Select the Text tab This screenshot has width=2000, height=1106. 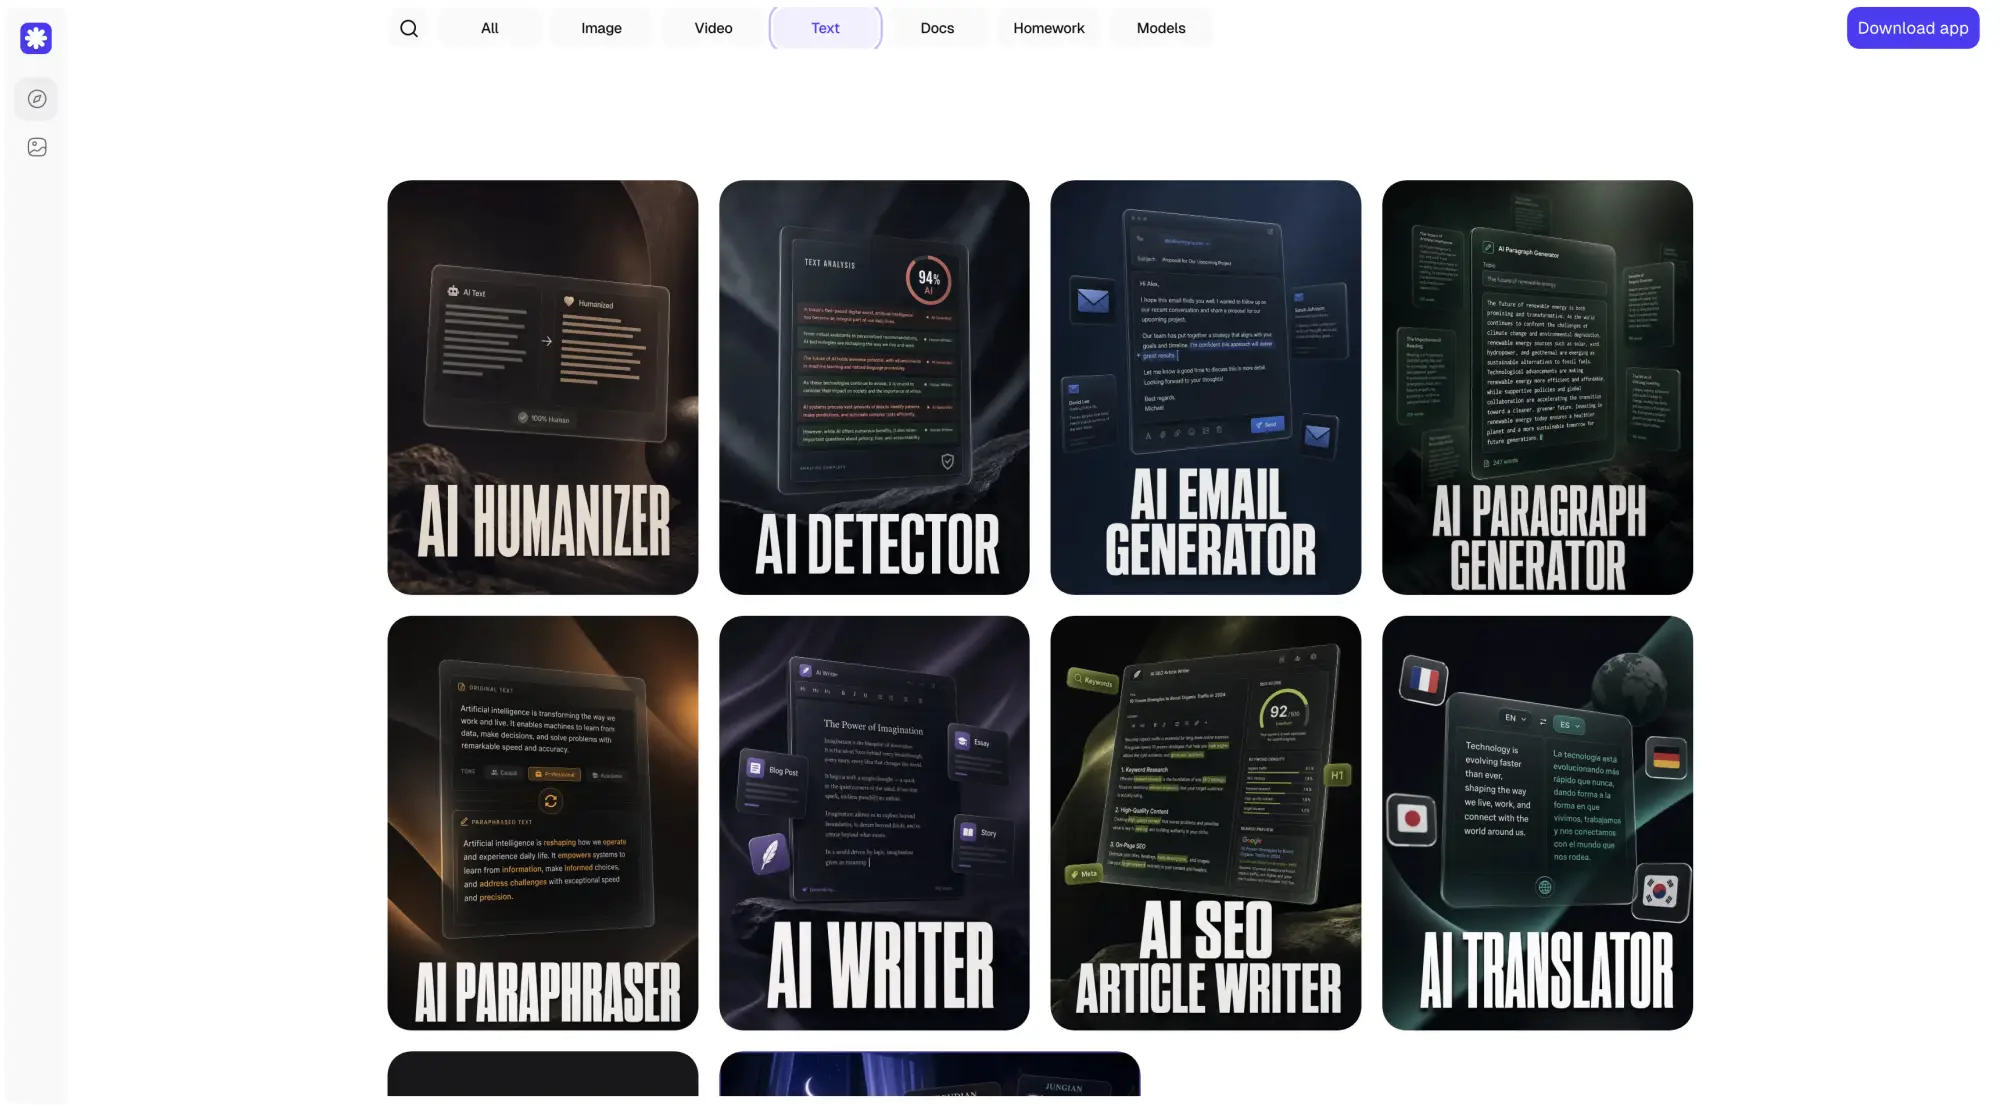[x=825, y=28]
